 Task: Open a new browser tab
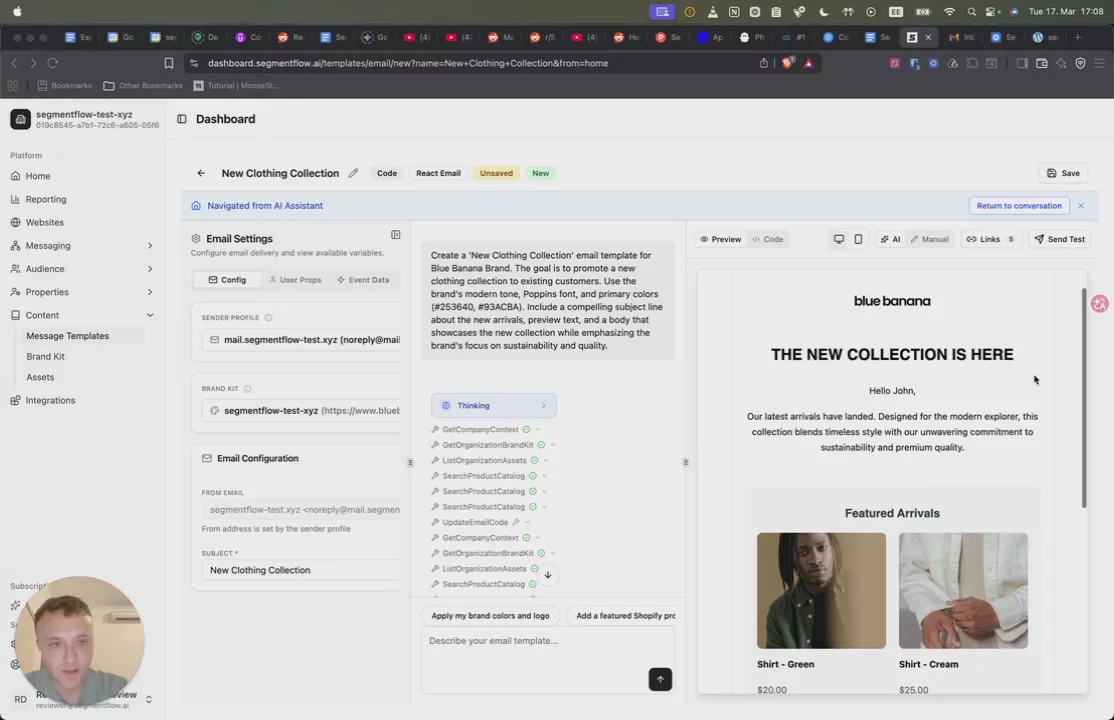pyautogui.click(x=1077, y=37)
